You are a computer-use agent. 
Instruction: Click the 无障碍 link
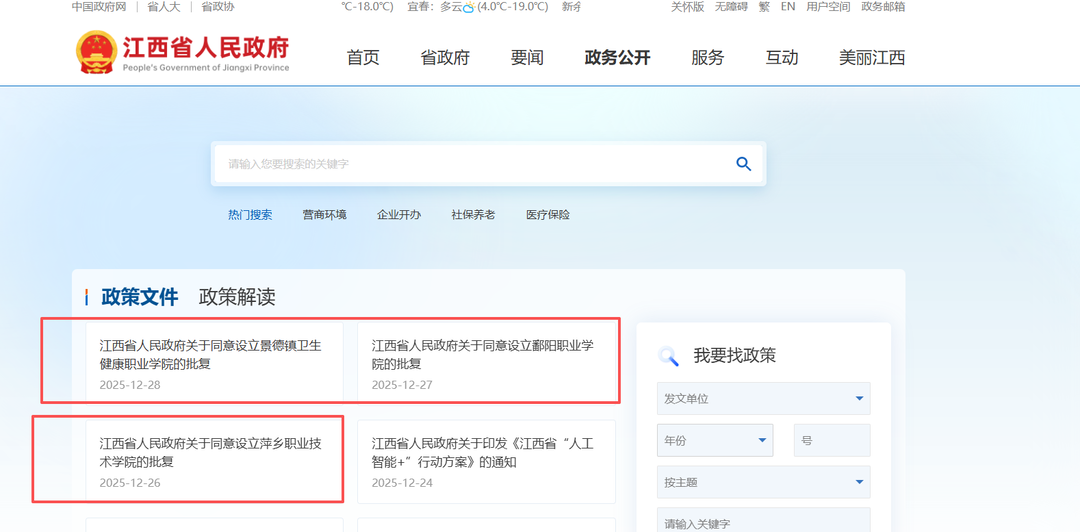point(731,7)
